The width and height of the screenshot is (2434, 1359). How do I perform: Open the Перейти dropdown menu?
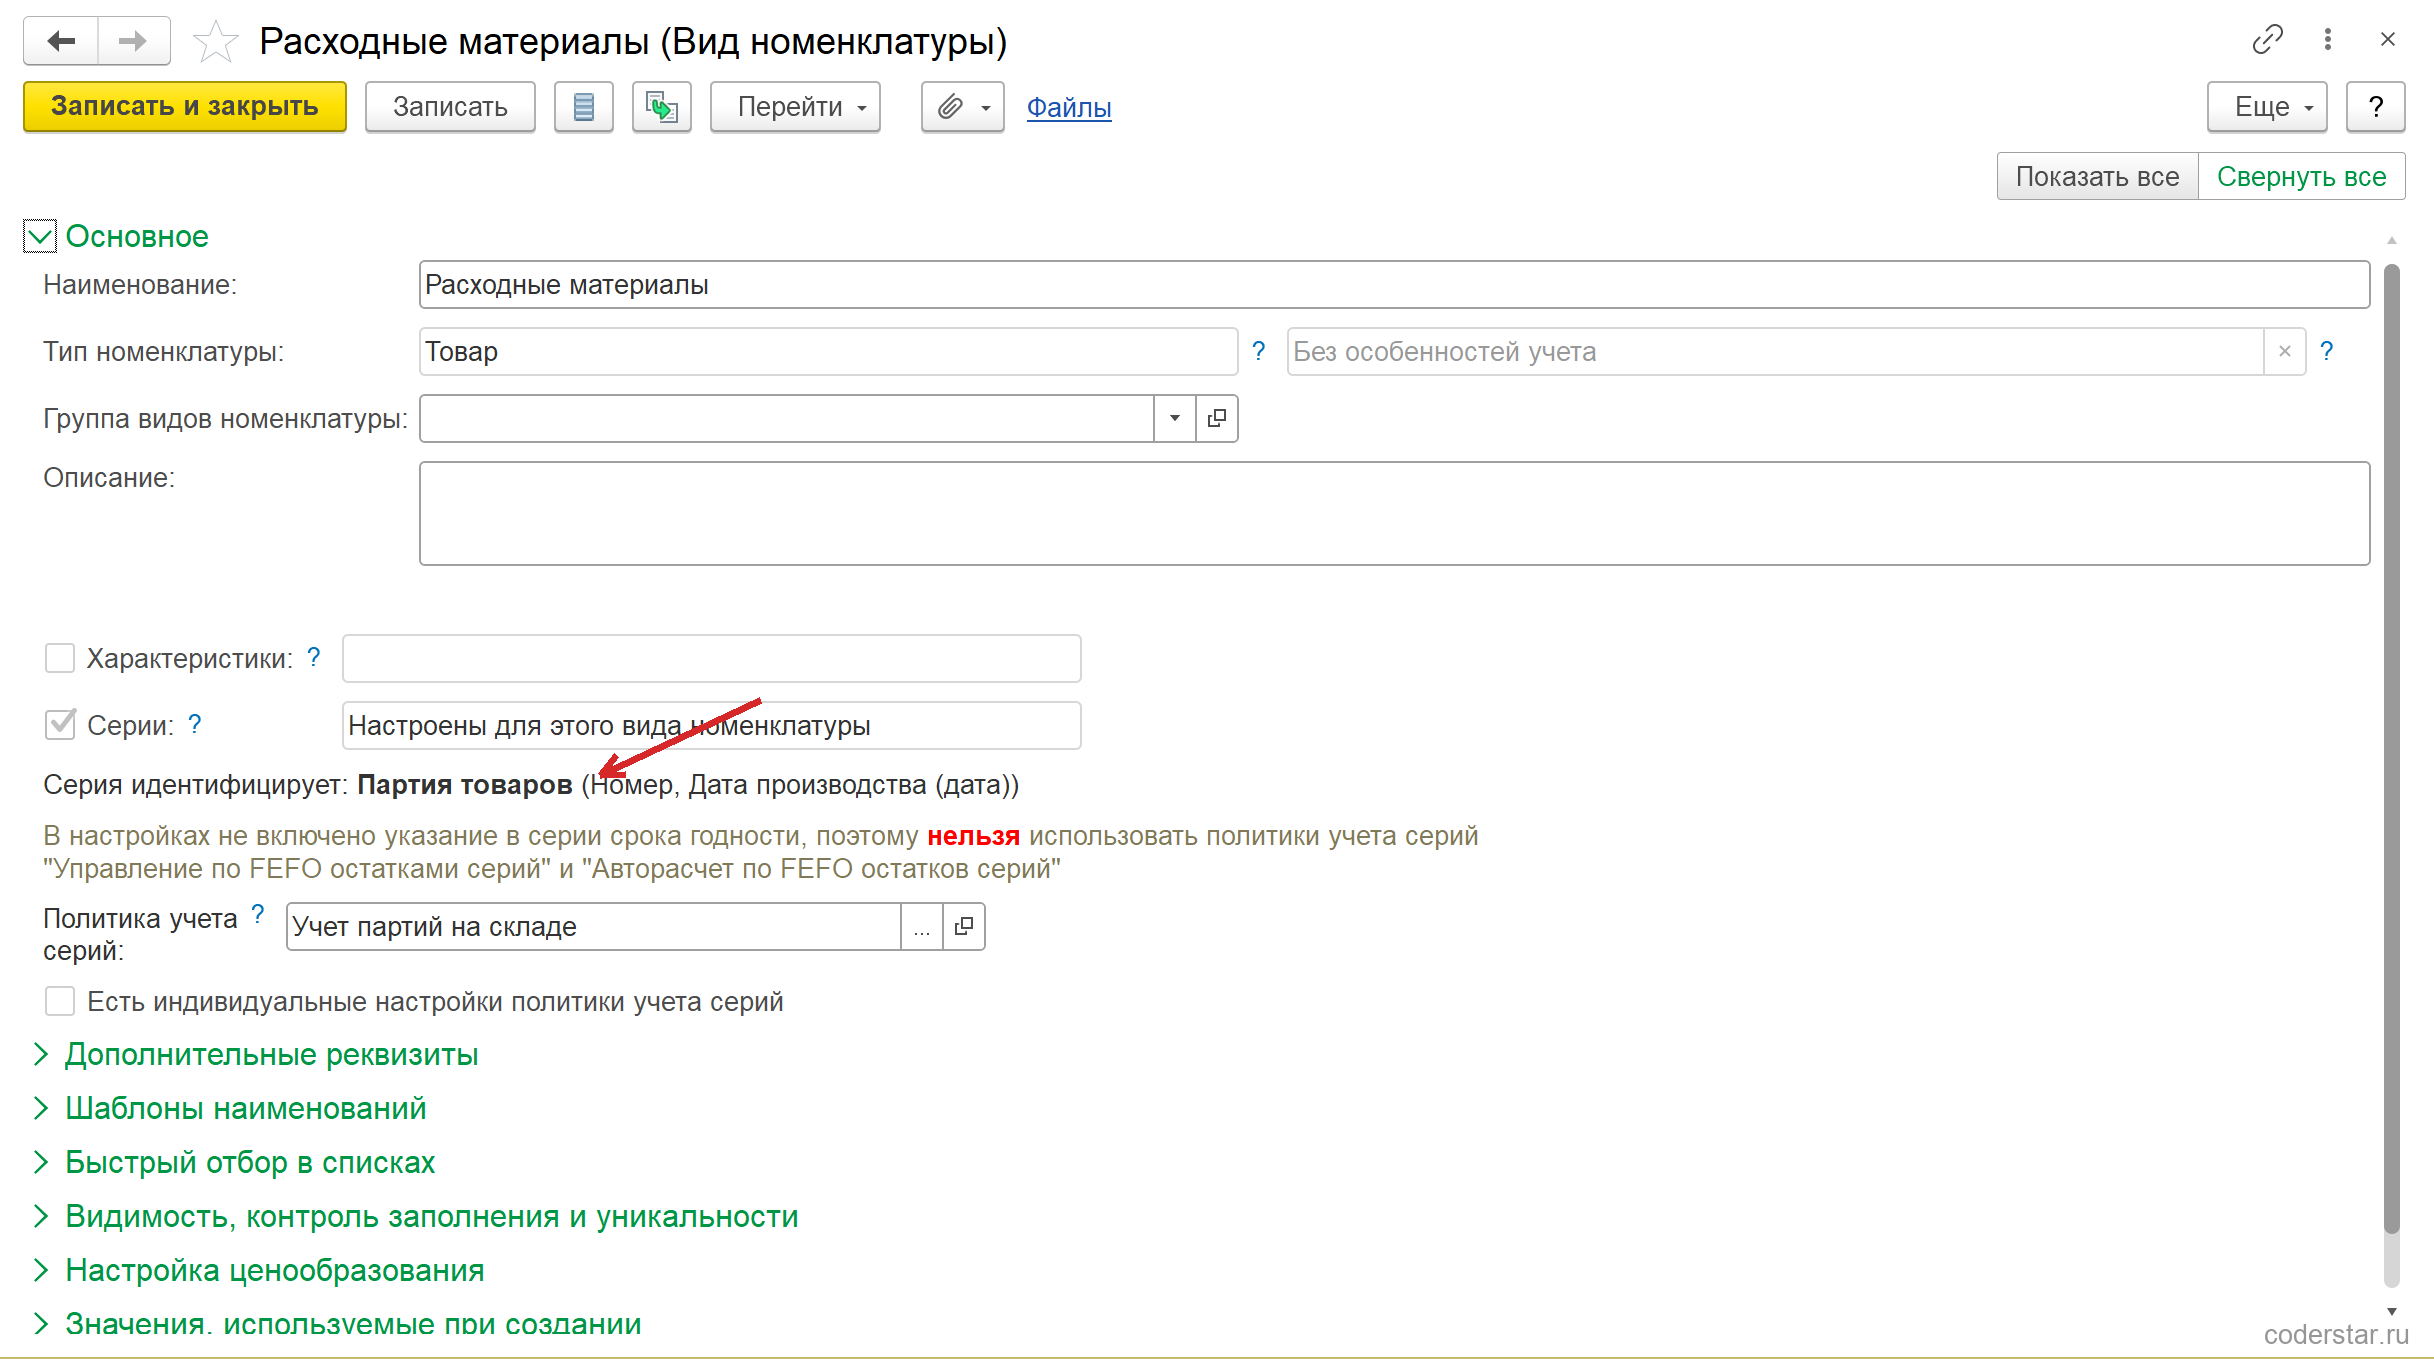(x=796, y=107)
